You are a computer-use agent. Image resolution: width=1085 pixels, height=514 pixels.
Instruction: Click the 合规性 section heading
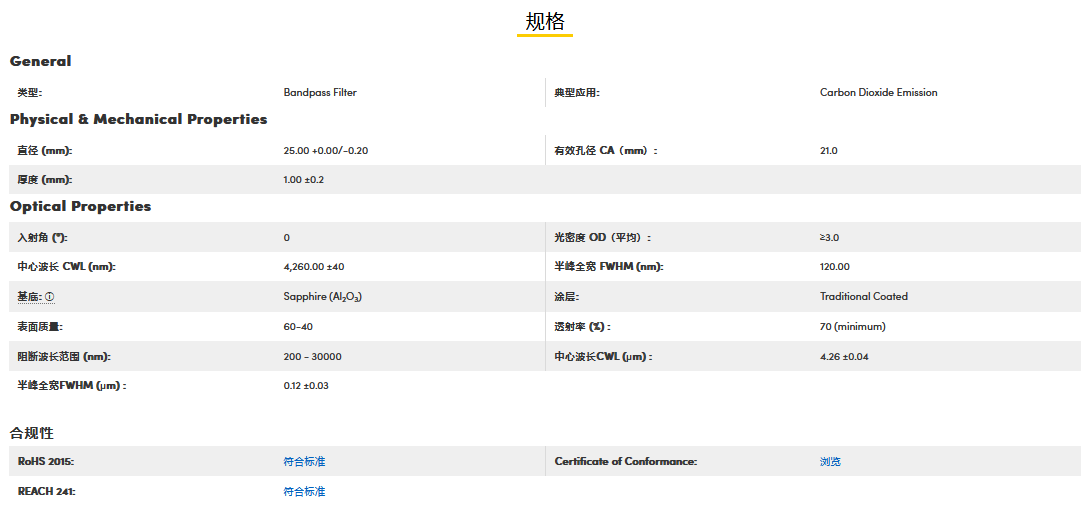32,433
